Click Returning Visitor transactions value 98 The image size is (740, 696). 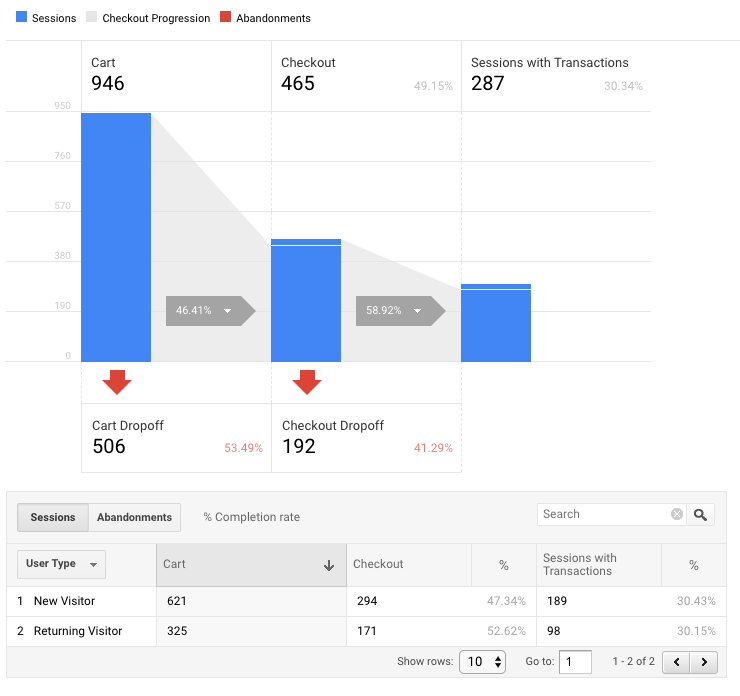click(x=554, y=631)
